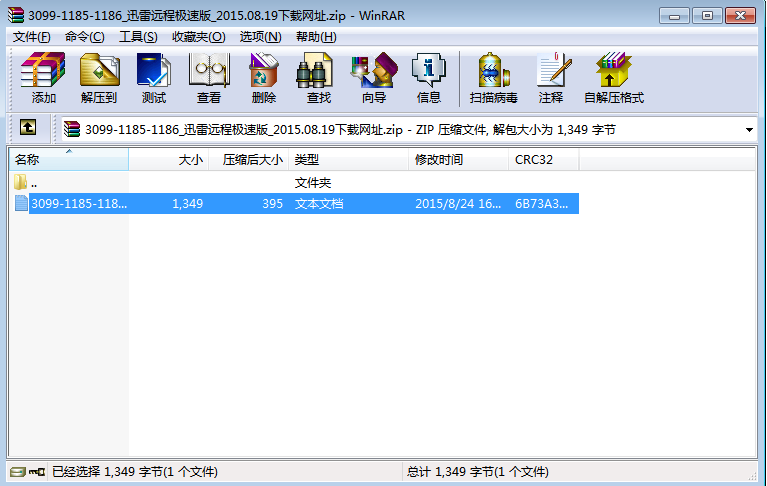
Task: Sort by 名称 column header
Action: coord(68,159)
